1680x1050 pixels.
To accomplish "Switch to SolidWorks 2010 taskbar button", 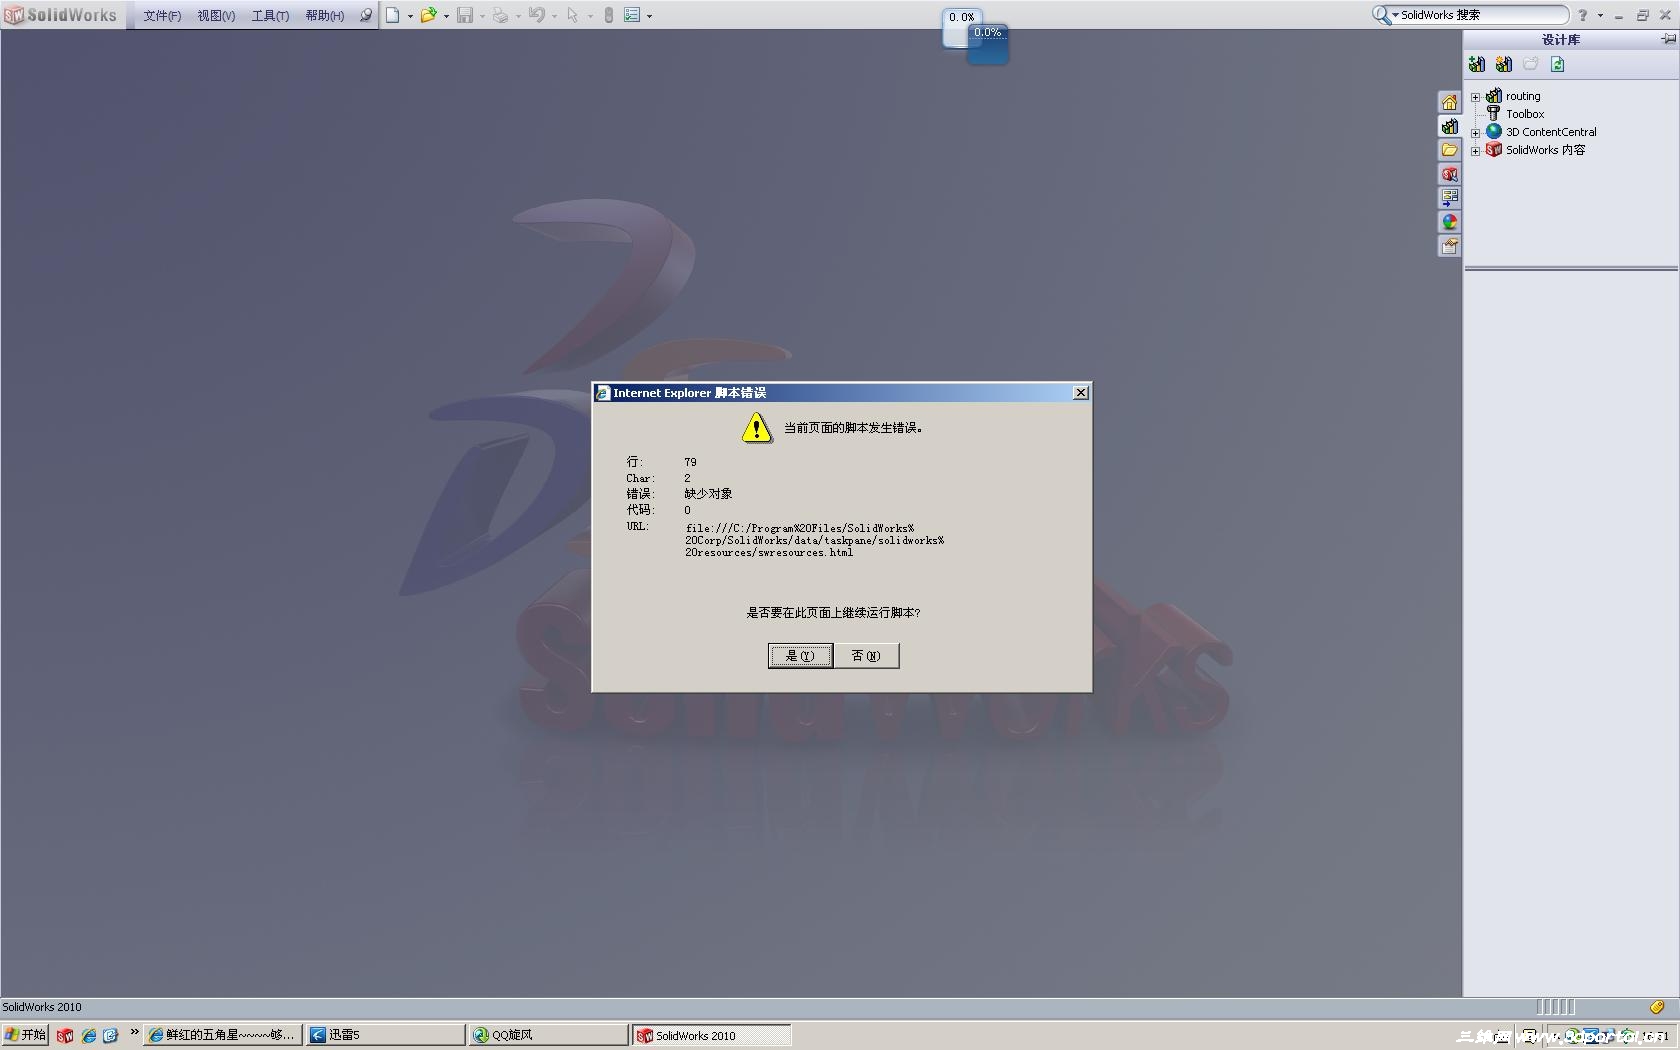I will [x=711, y=1035].
